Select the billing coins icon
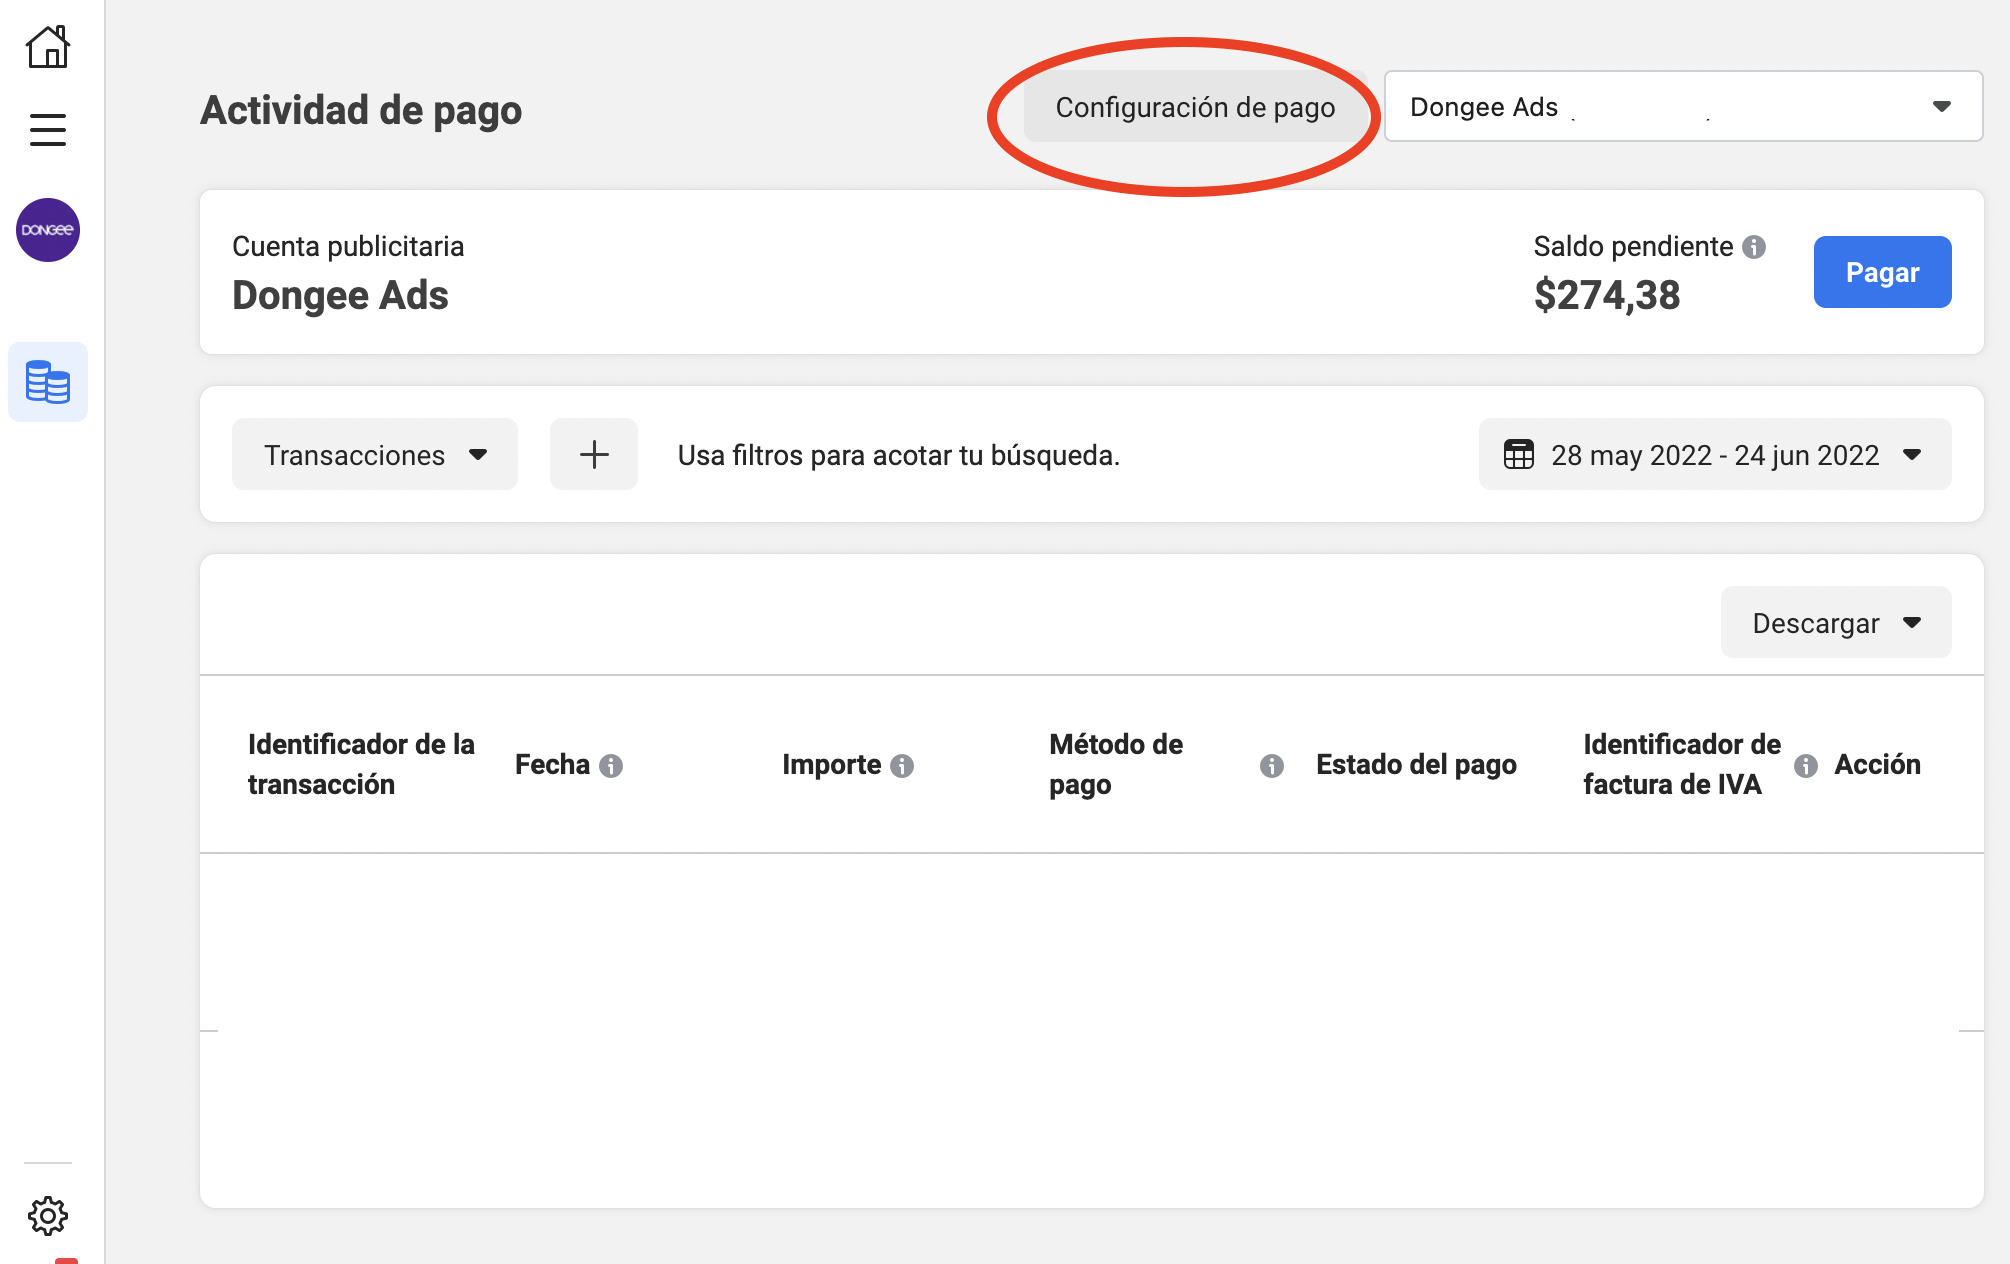This screenshot has height=1264, width=2010. point(48,382)
